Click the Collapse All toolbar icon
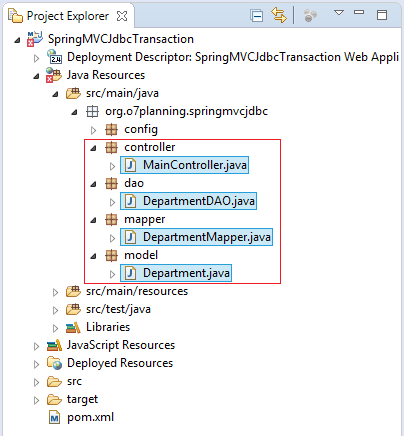 click(257, 16)
